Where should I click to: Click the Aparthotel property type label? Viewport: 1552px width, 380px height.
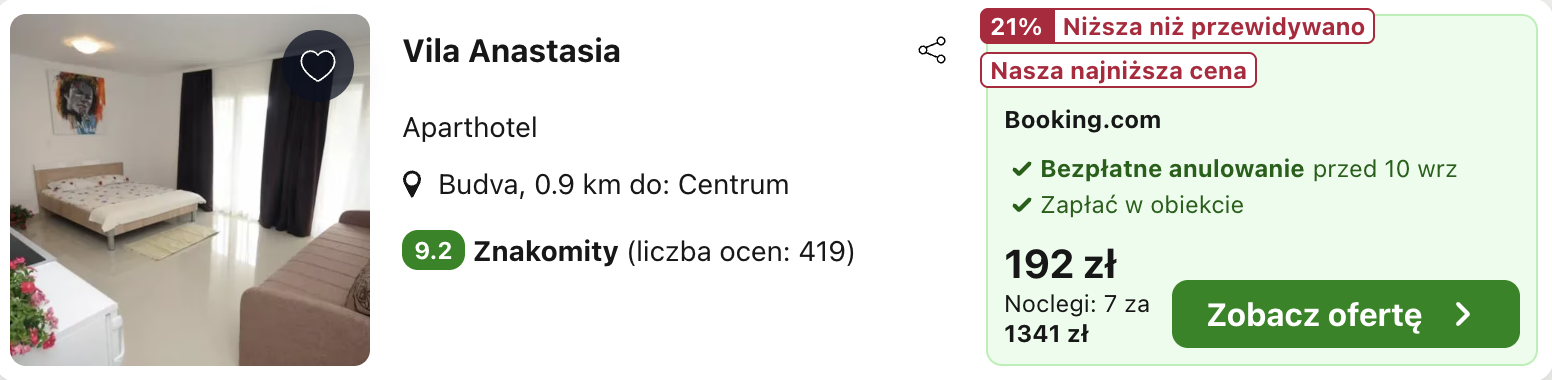[x=470, y=128]
